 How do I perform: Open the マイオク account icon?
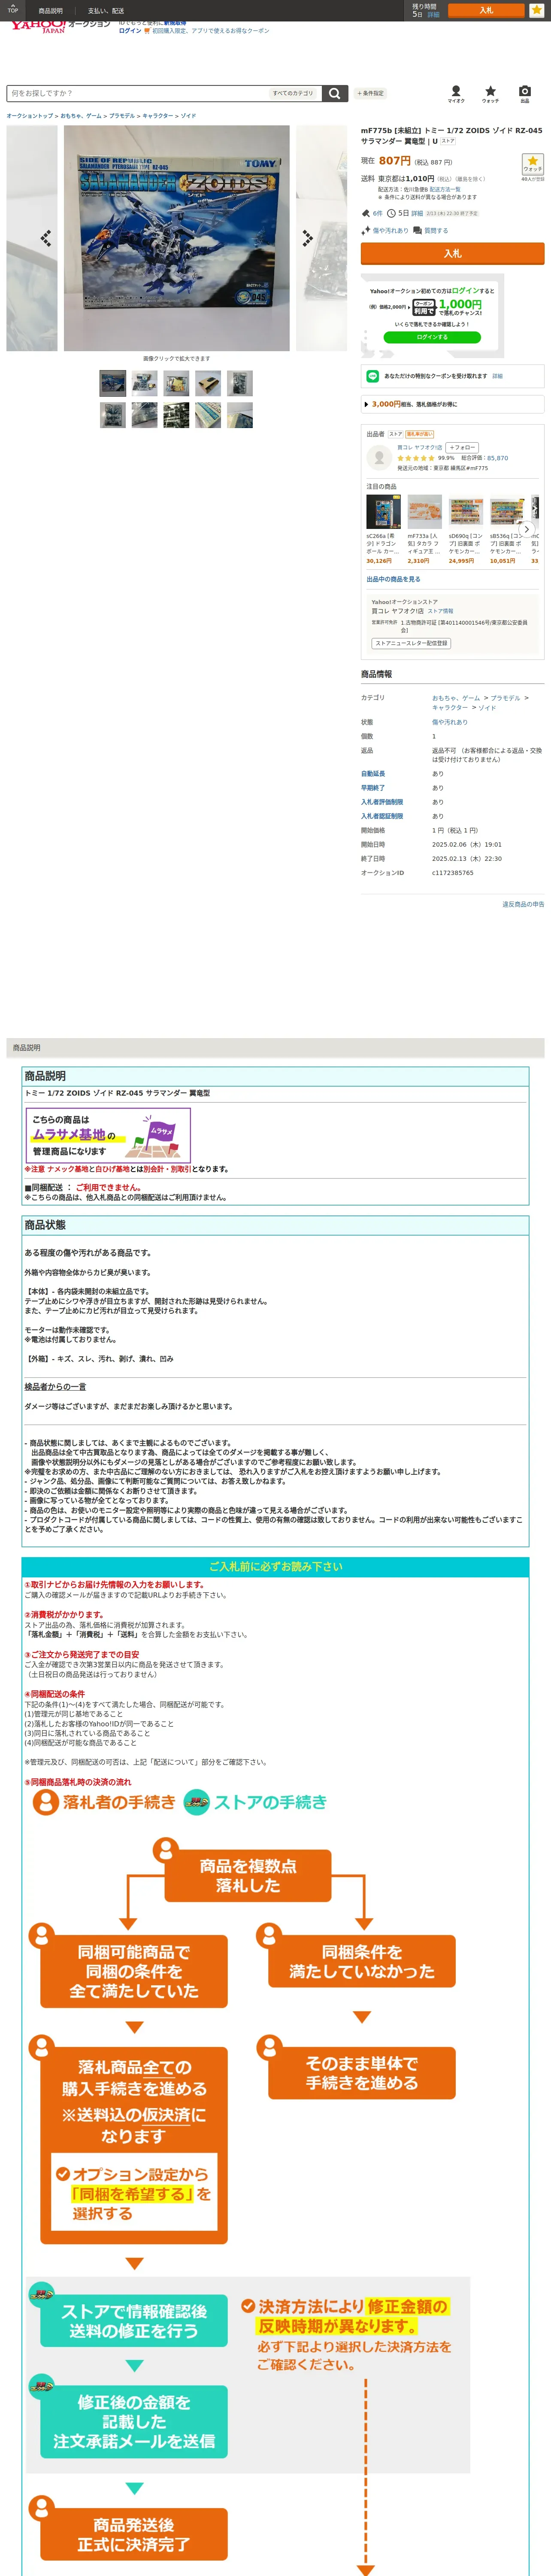(x=456, y=93)
